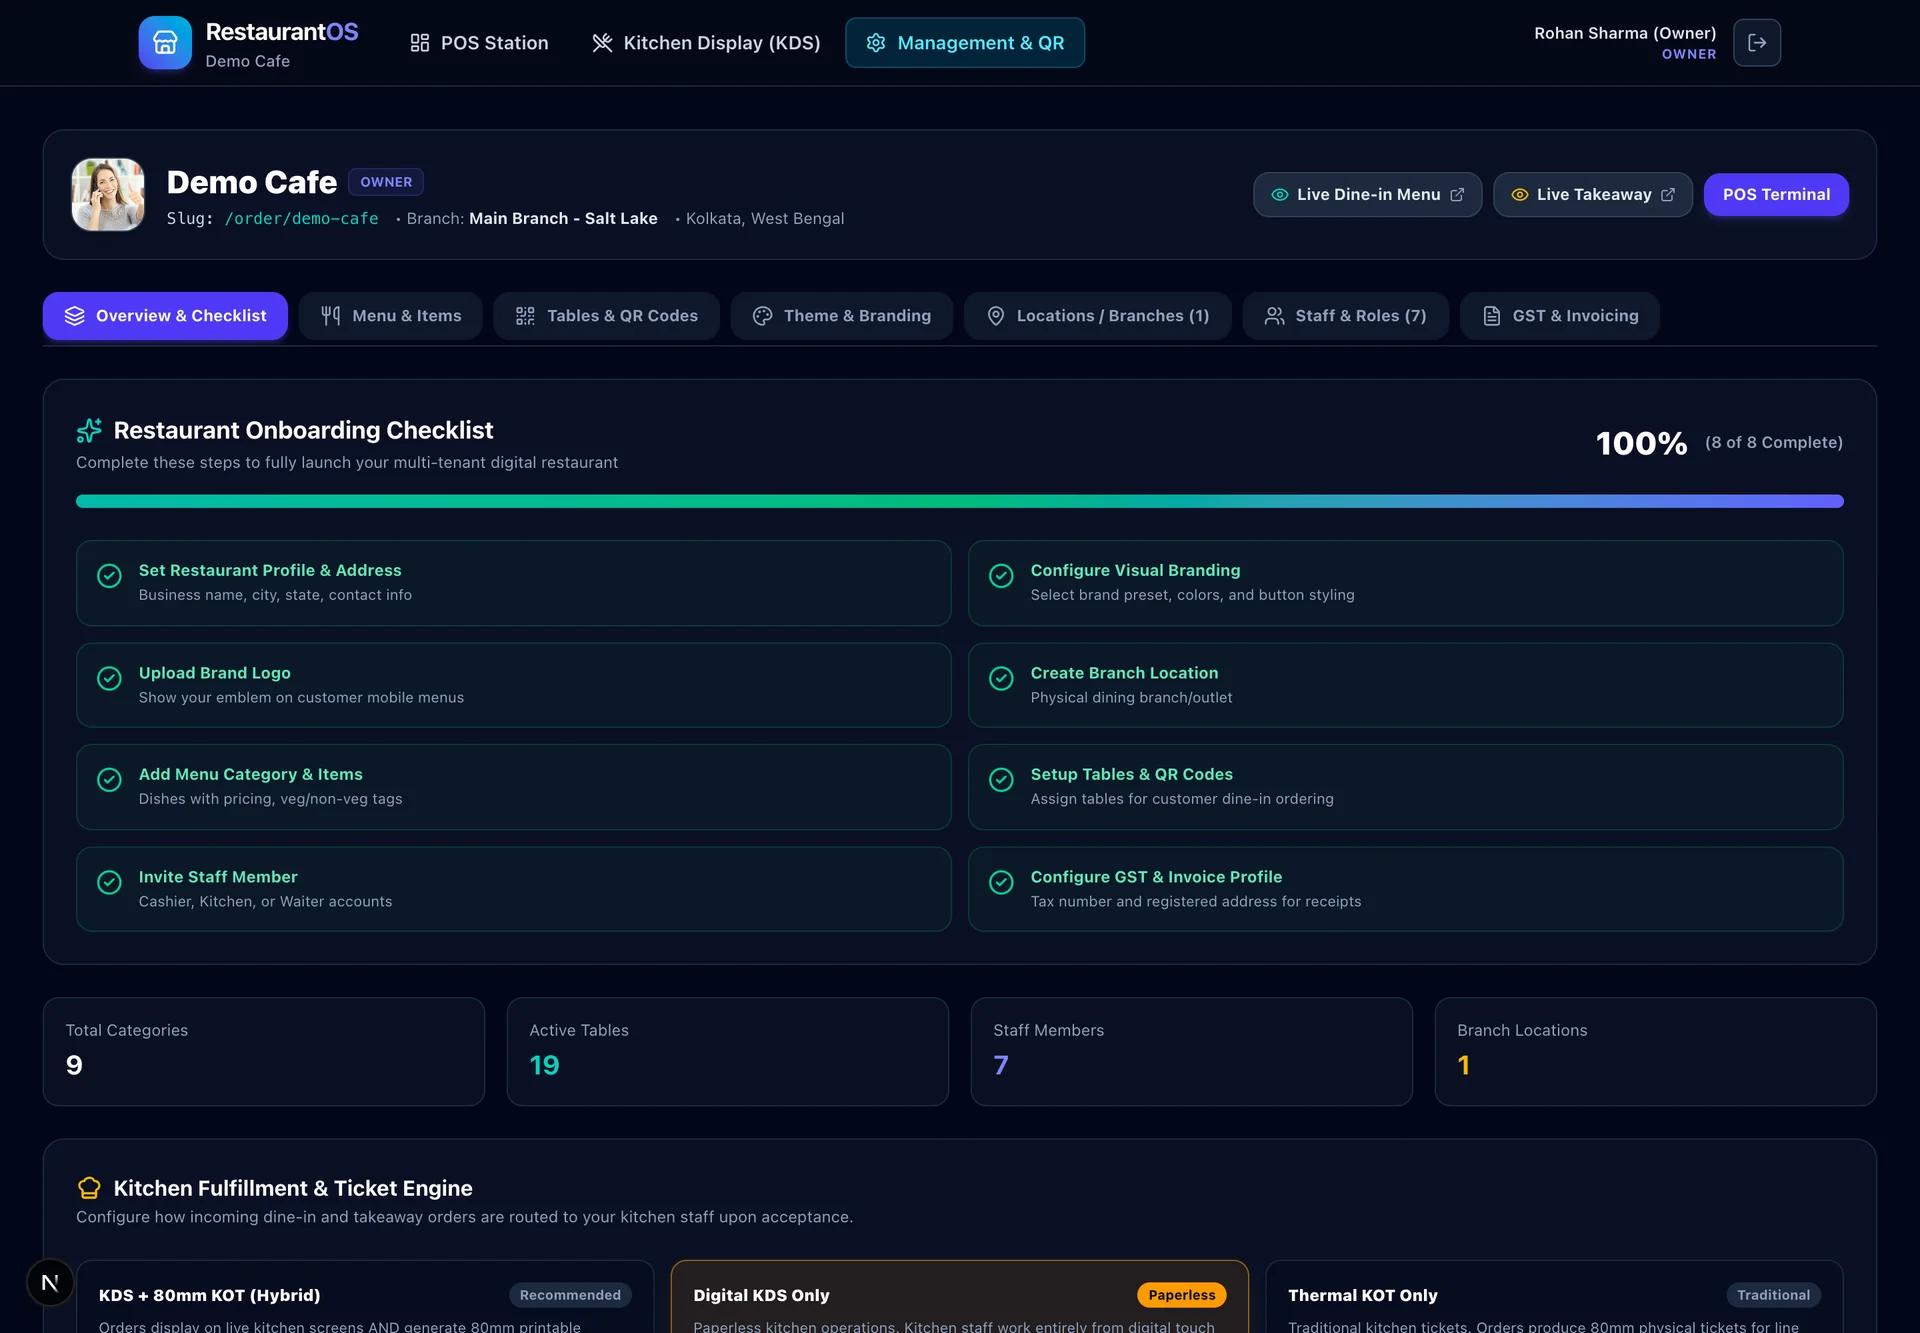Switch to Menu & Items tab
This screenshot has width=1920, height=1333.
pyautogui.click(x=391, y=316)
